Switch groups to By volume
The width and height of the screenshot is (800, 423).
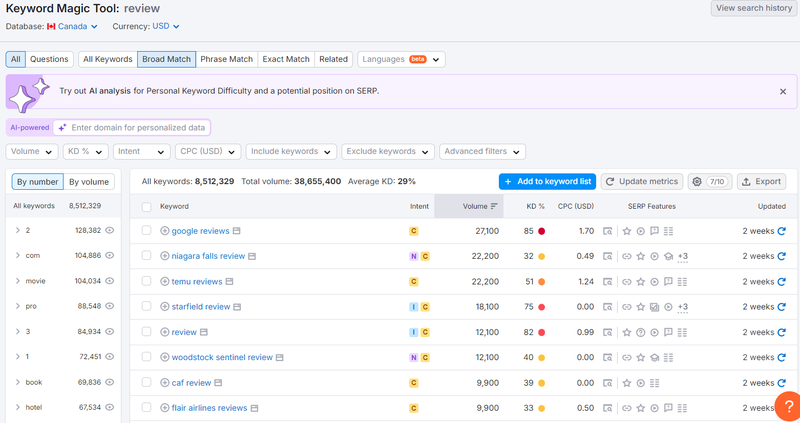tap(89, 182)
